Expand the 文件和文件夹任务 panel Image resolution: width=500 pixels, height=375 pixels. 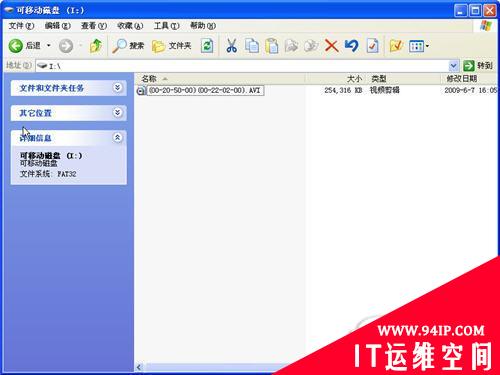pyautogui.click(x=117, y=88)
